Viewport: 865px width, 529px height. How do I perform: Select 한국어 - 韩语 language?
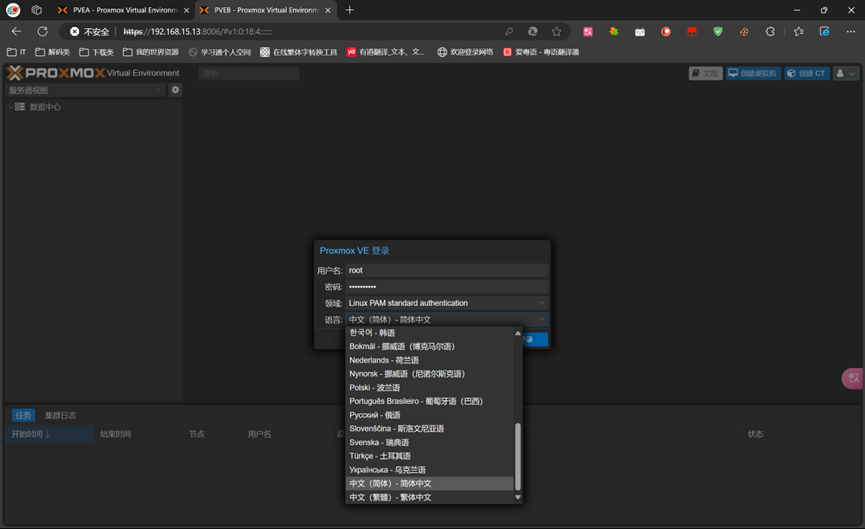point(429,333)
